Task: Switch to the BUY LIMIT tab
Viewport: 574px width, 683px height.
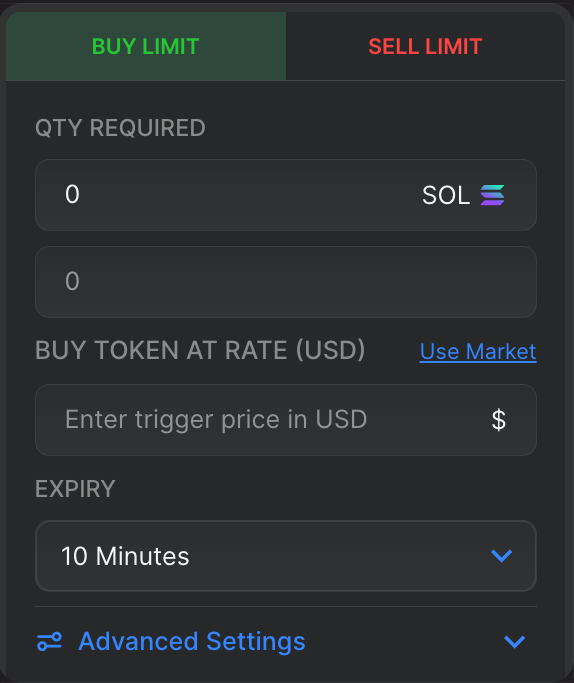Action: [x=146, y=46]
